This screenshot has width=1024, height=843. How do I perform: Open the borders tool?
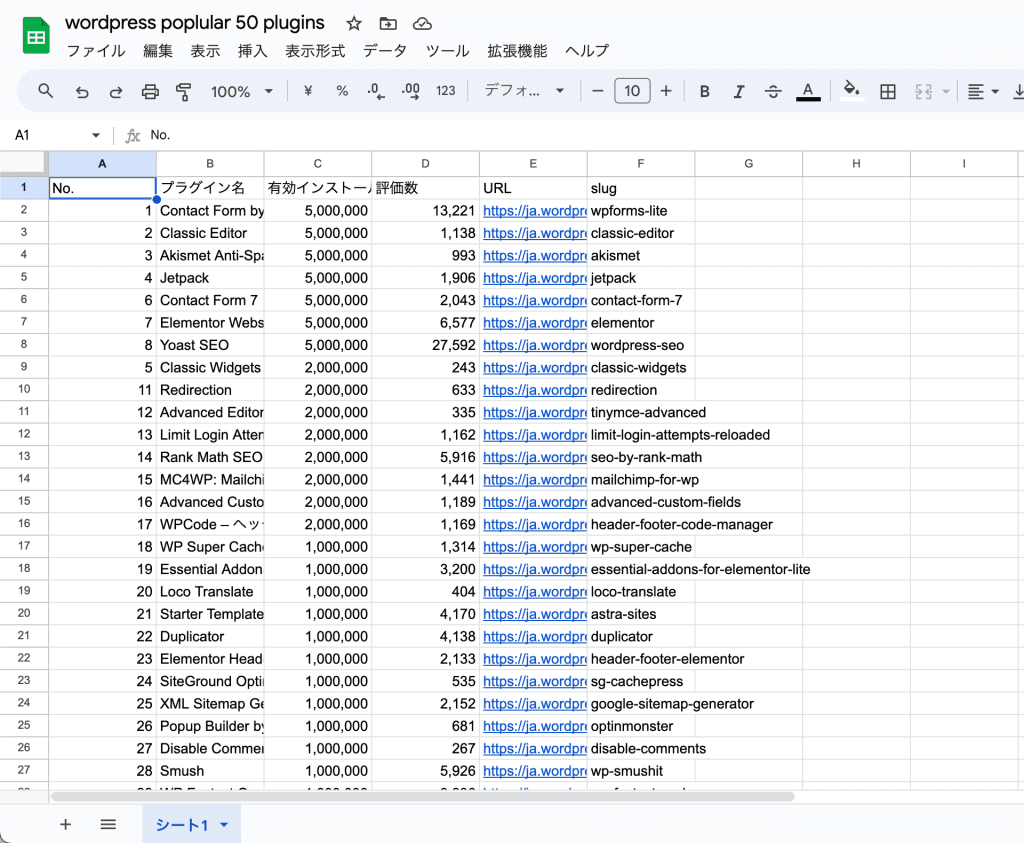pyautogui.click(x=888, y=91)
